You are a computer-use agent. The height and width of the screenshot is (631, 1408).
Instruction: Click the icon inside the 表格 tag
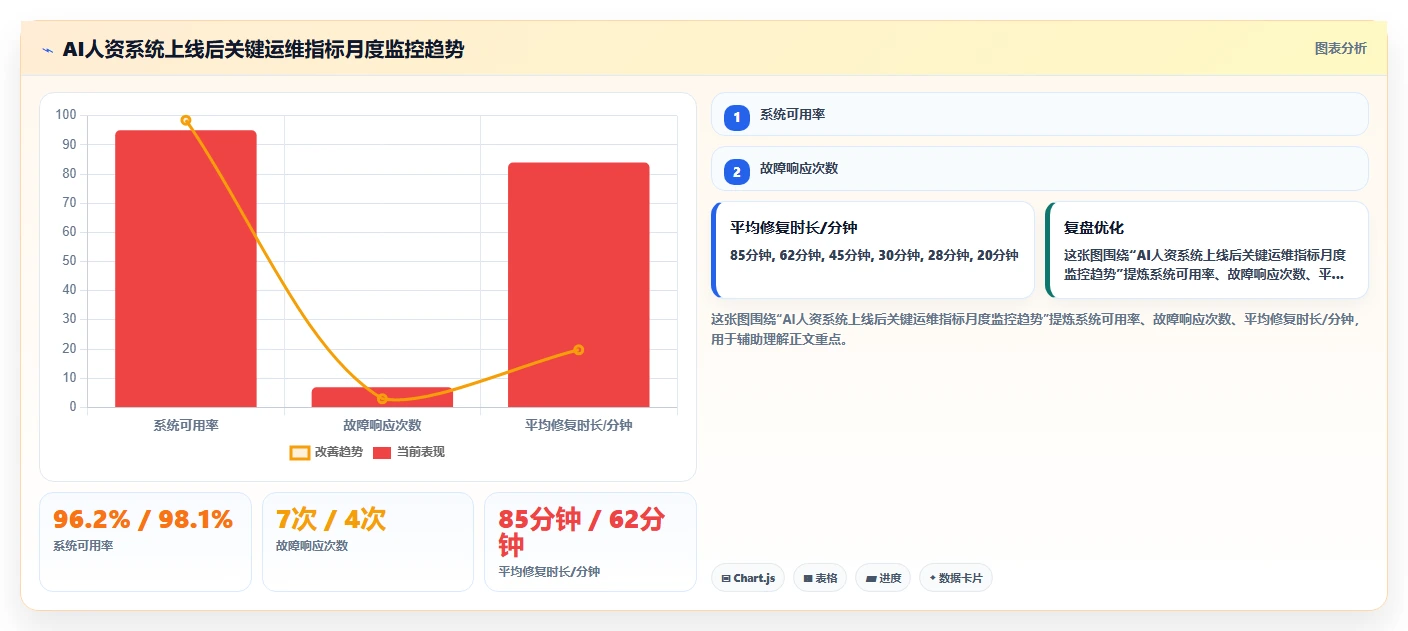click(807, 578)
